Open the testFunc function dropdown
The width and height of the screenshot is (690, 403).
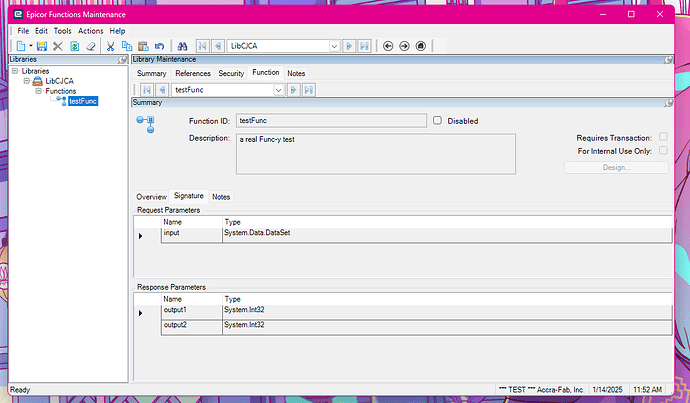[x=278, y=90]
